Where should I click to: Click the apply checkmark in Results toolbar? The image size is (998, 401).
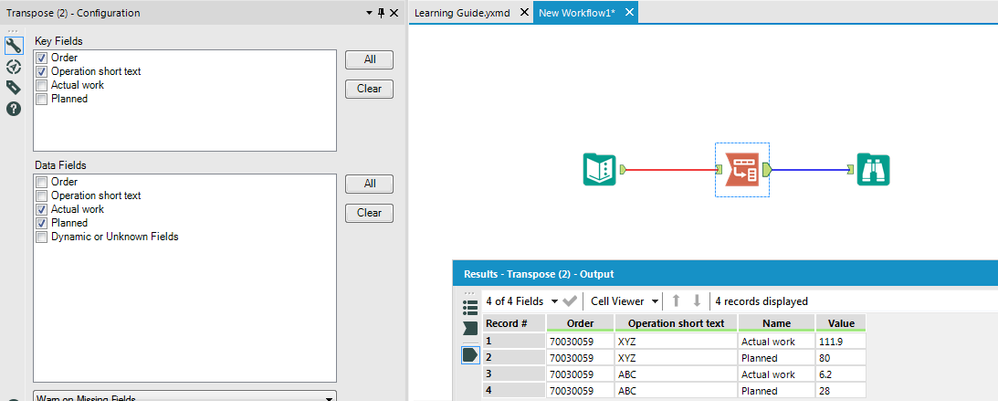pos(570,301)
